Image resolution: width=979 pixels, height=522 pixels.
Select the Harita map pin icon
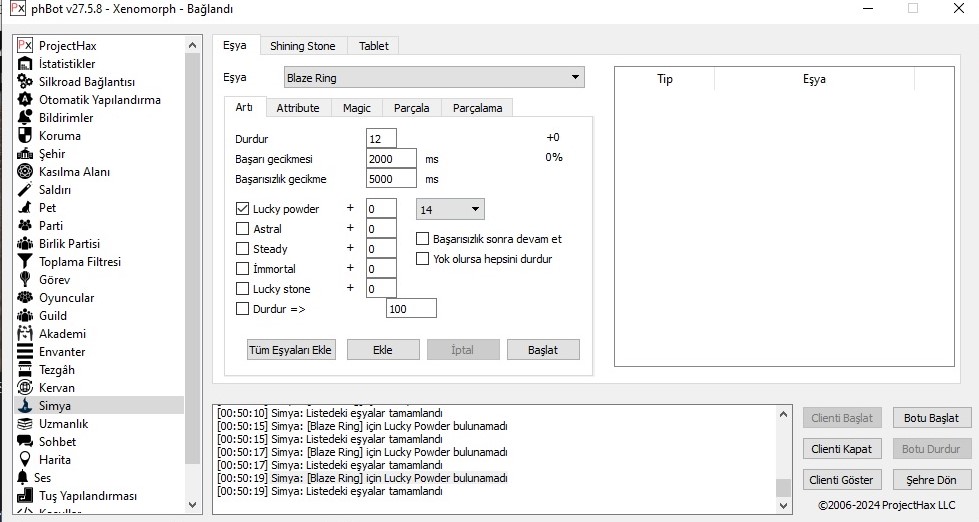25,459
